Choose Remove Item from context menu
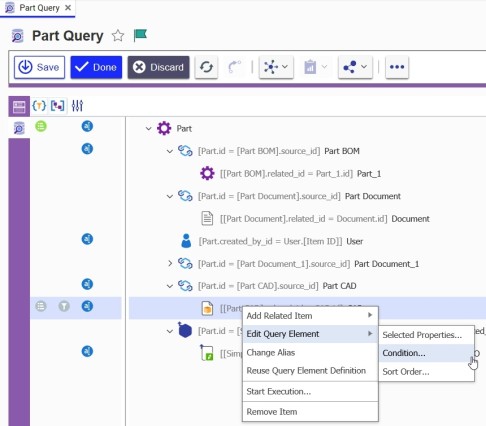This screenshot has width=486, height=426. pos(310,412)
